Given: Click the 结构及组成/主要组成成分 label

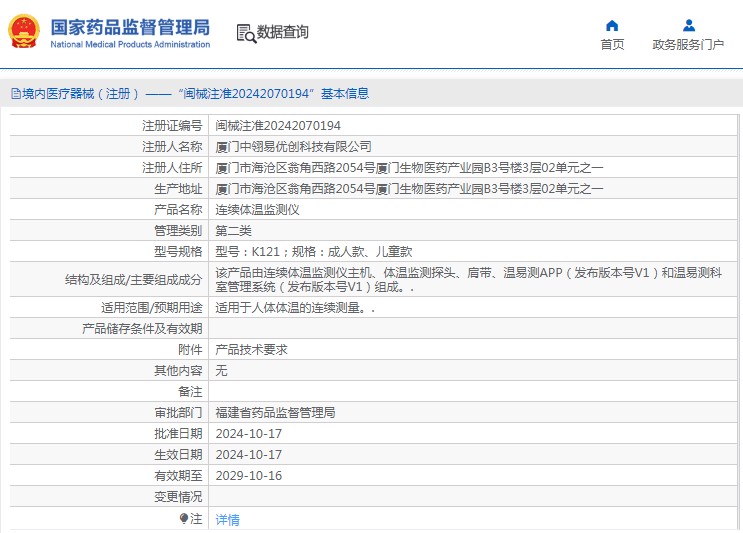Looking at the screenshot, I should coord(134,280).
